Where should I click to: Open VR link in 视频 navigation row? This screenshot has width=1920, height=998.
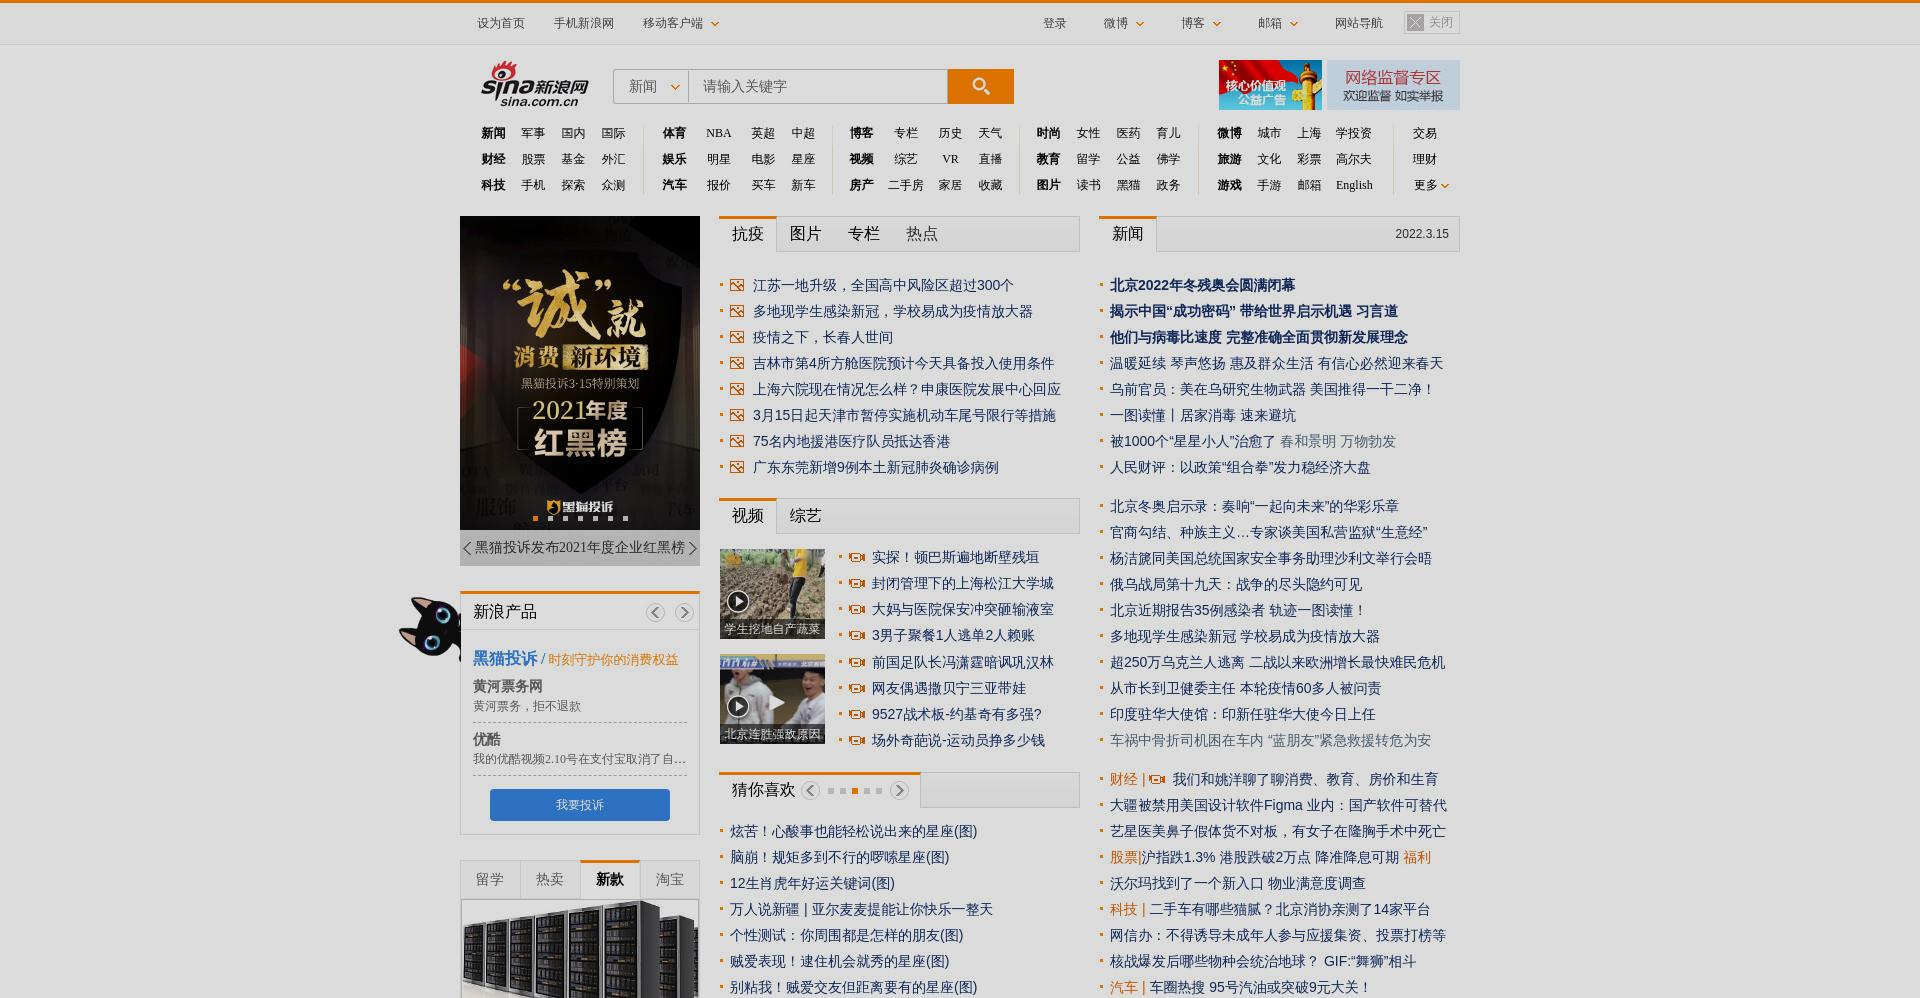click(x=950, y=159)
